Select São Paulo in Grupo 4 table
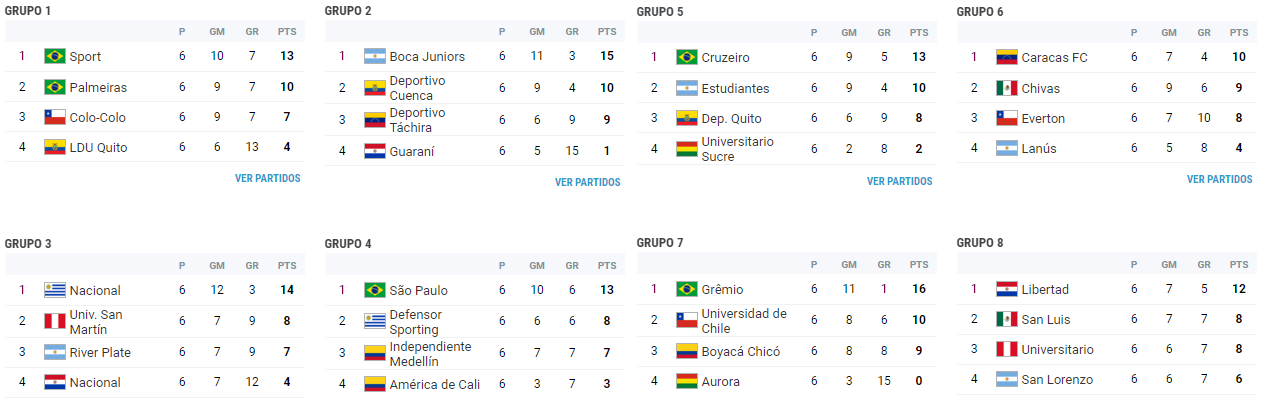This screenshot has height=399, width=1268. click(x=418, y=290)
